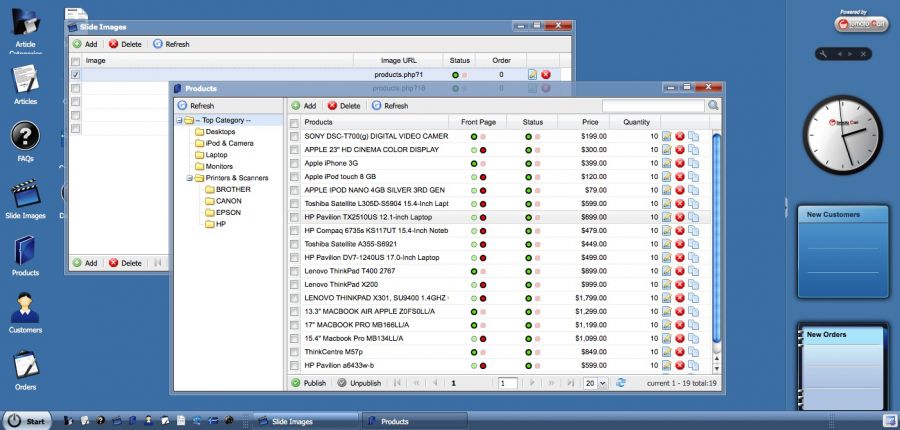Reload the product list with the pager refresh icon
The image size is (900, 430).
620,383
